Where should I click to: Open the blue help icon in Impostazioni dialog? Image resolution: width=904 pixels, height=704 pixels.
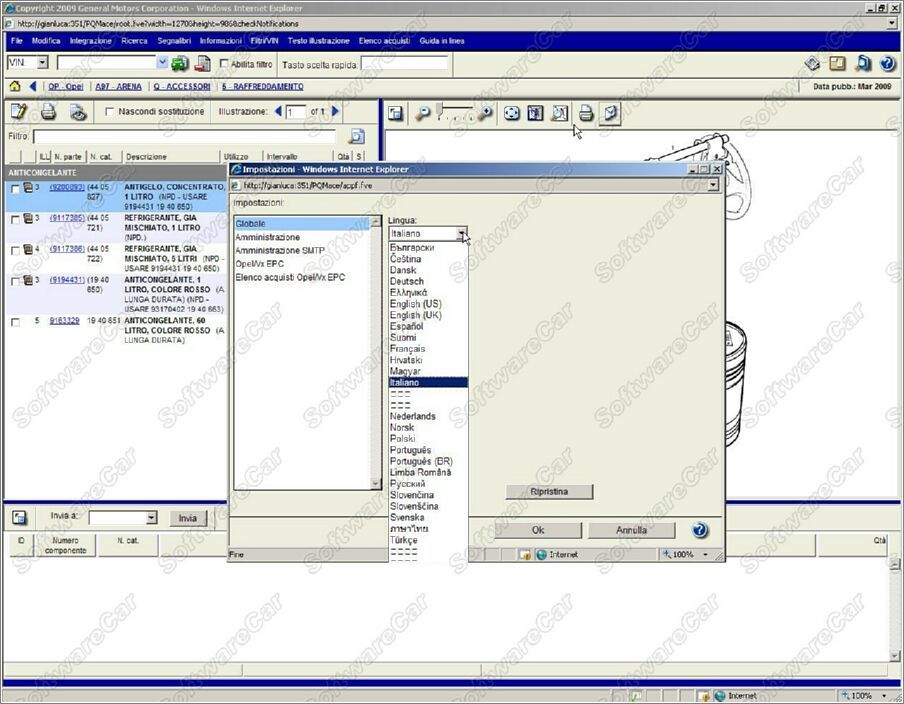pyautogui.click(x=700, y=530)
